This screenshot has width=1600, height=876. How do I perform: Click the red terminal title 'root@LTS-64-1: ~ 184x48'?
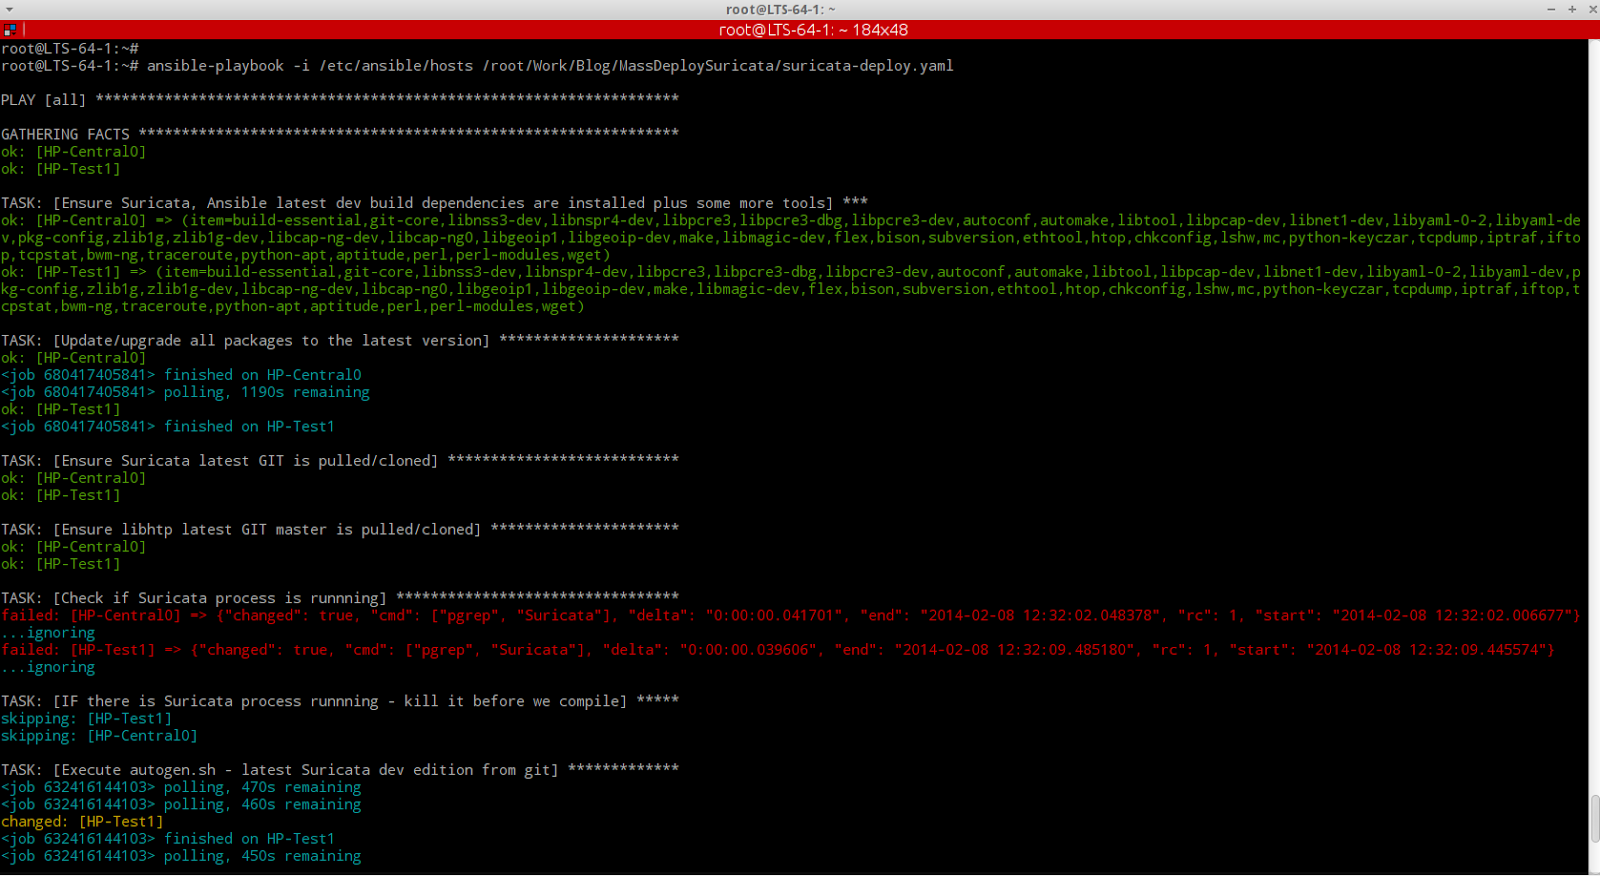(813, 30)
